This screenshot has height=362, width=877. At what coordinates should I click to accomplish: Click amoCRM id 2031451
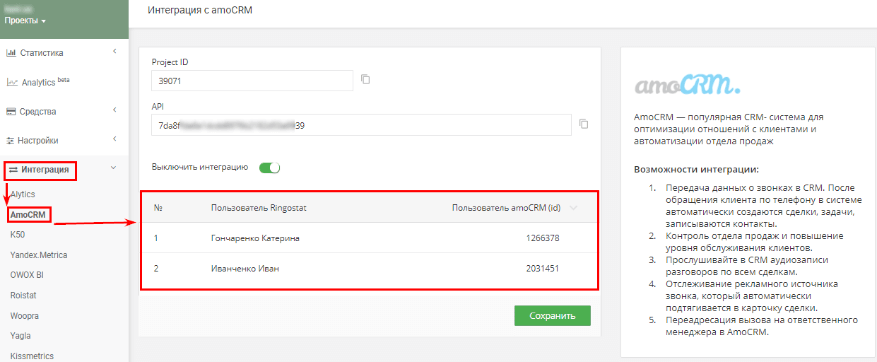pos(543,269)
